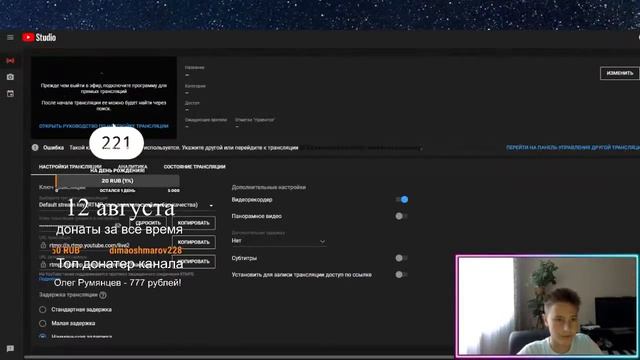
Task: Click the ИЗМЕНИТЬ edit button
Action: pyautogui.click(x=620, y=73)
